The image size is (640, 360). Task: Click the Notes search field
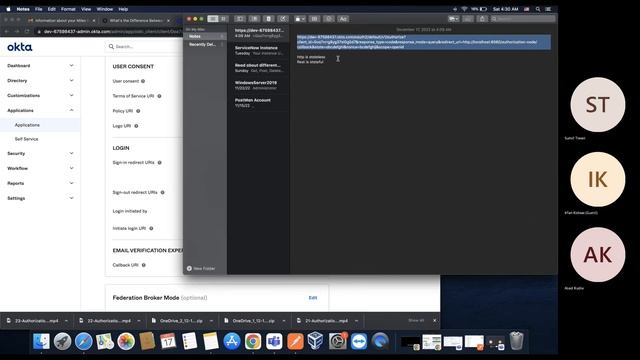coord(523,19)
